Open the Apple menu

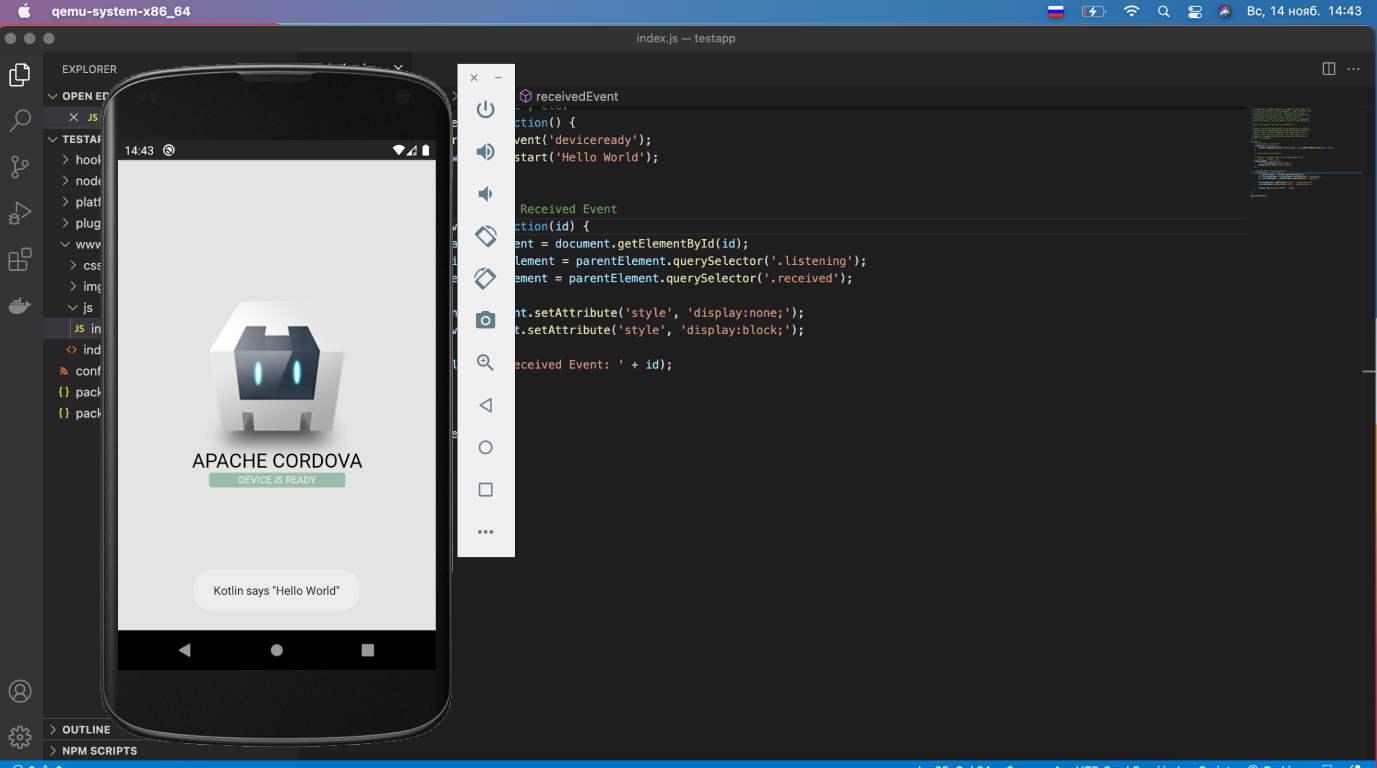pos(24,11)
